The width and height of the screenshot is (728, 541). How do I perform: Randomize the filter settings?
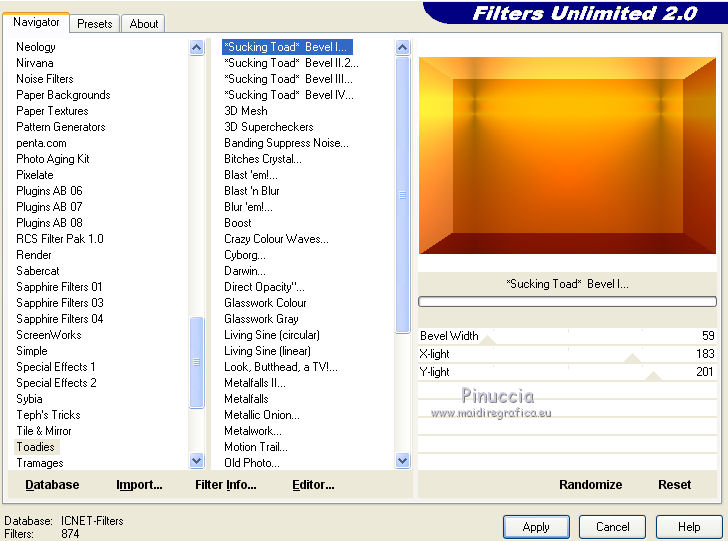point(590,485)
